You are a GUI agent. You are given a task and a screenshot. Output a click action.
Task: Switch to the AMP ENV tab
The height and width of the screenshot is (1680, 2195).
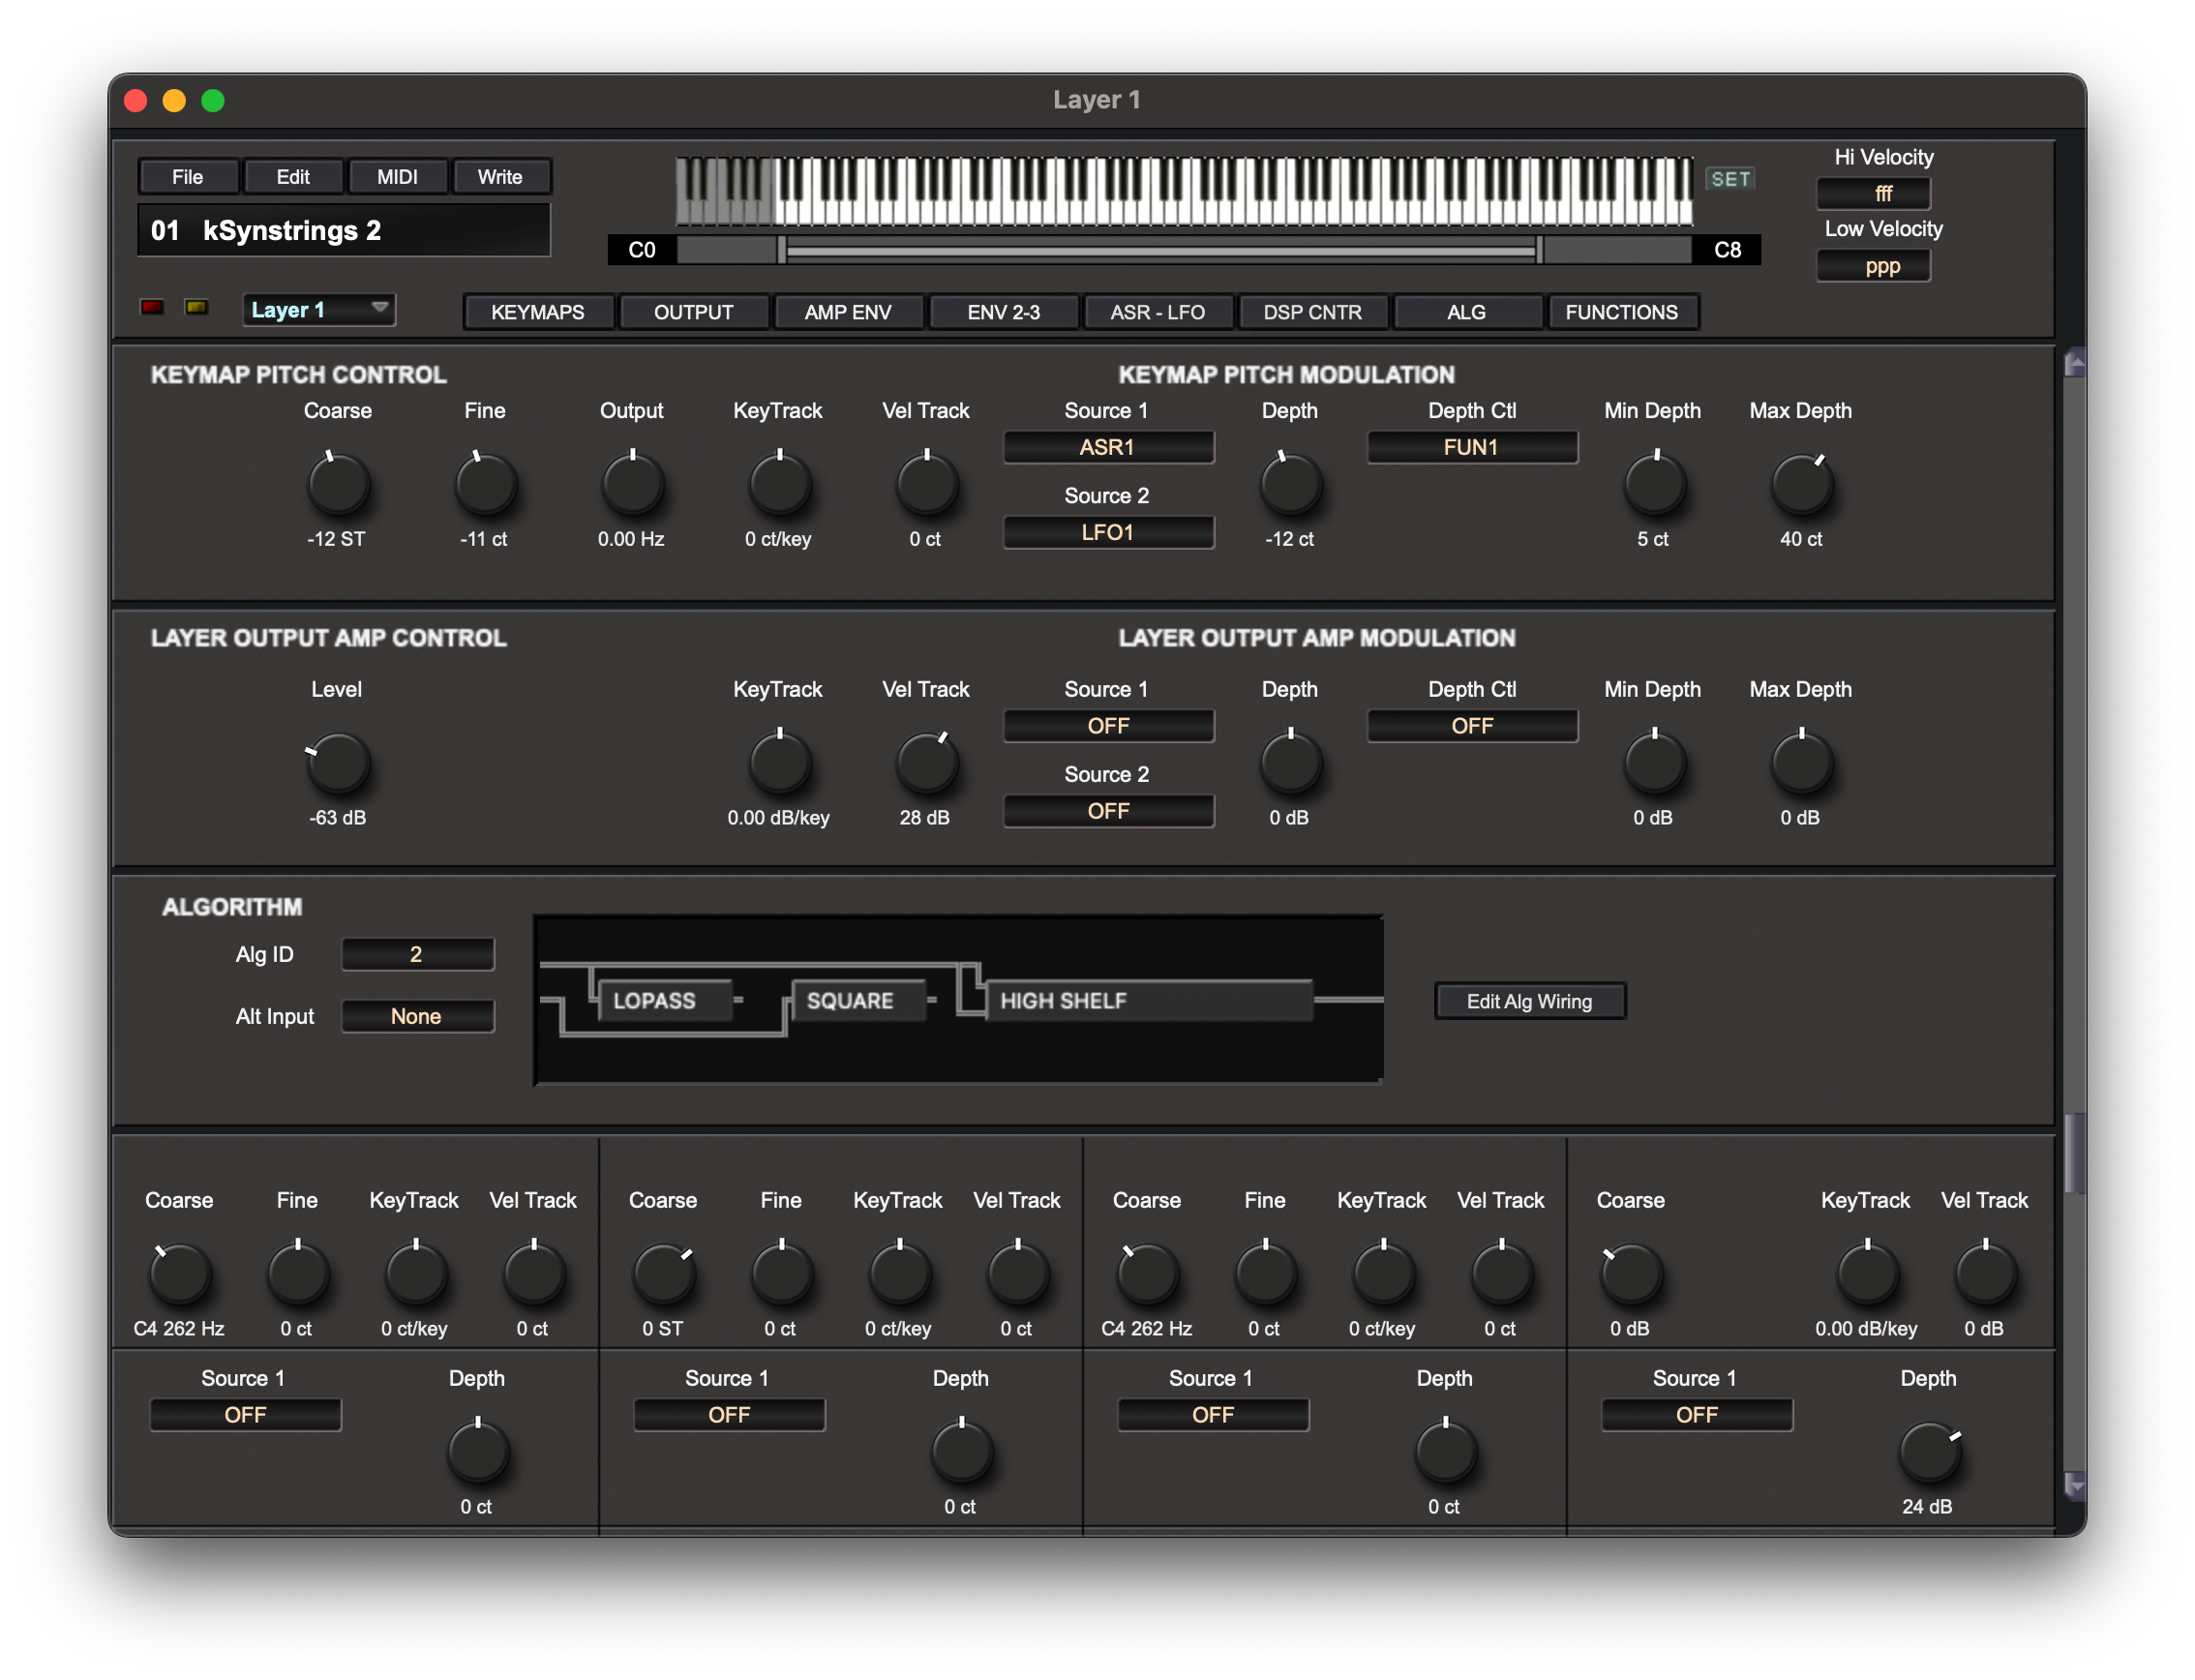(848, 312)
